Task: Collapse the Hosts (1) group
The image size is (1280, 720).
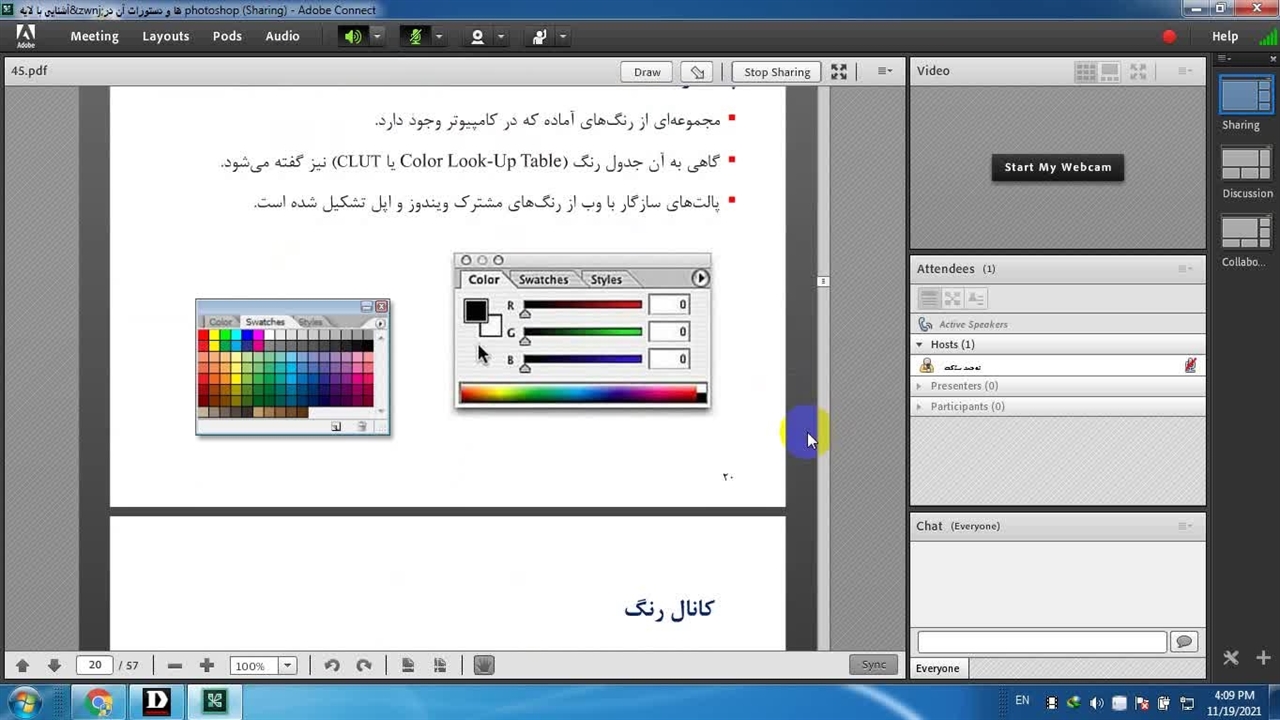Action: 920,344
